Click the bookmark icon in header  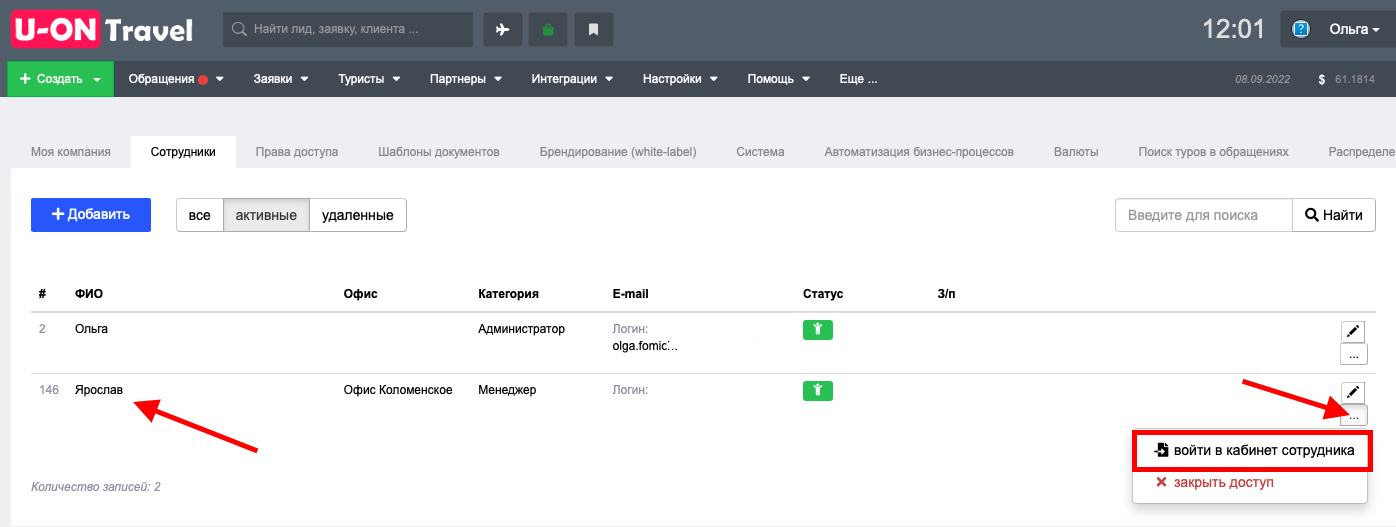pos(593,29)
